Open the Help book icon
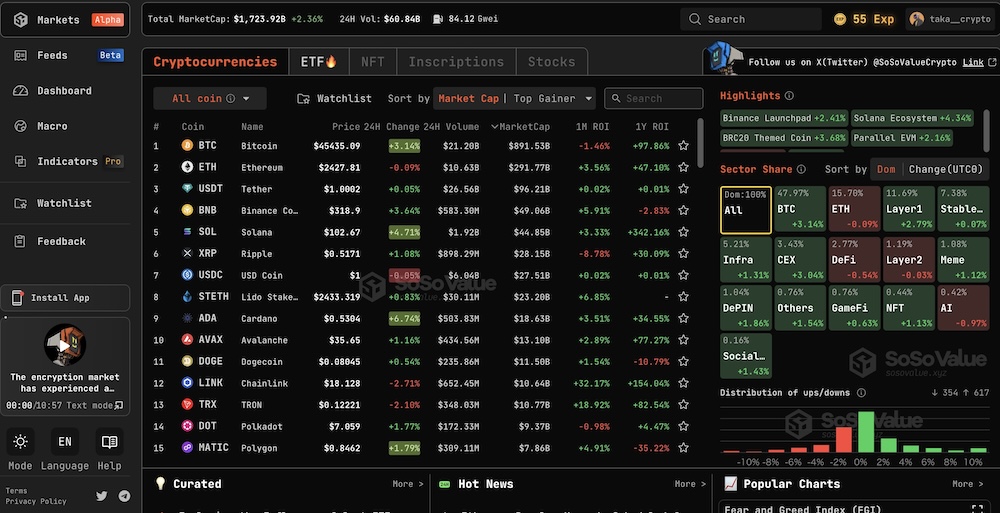 click(109, 442)
